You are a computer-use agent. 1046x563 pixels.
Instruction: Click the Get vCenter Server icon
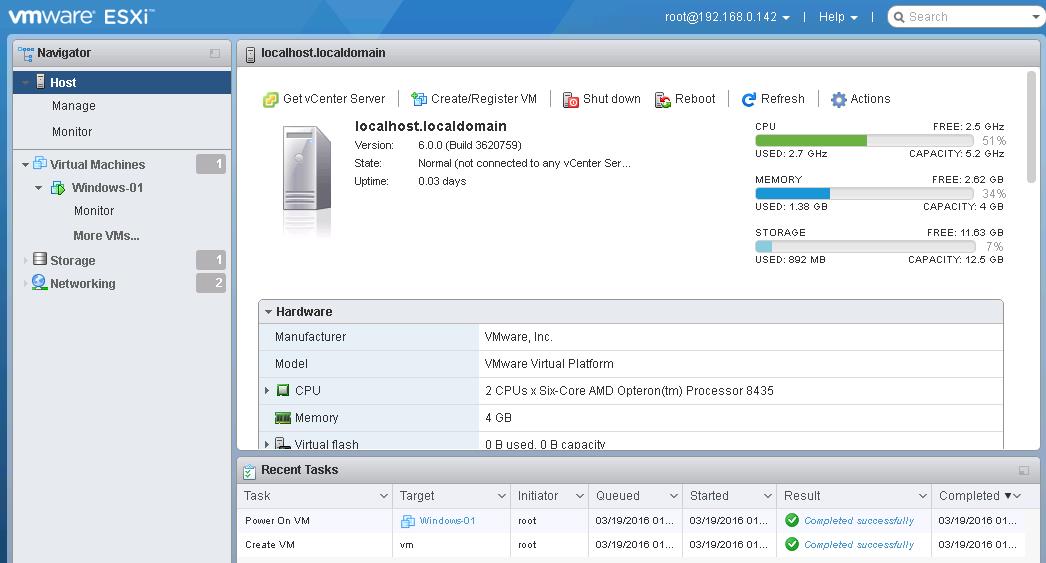[x=270, y=100]
